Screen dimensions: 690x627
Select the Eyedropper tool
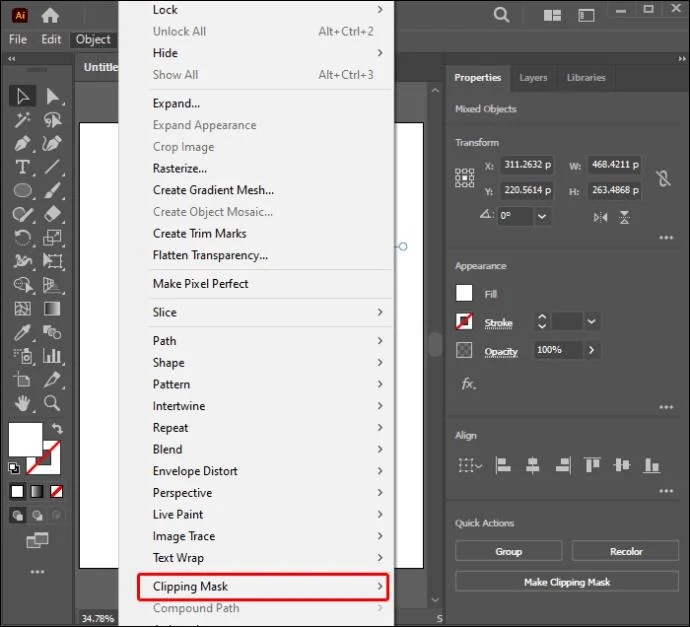[x=22, y=333]
